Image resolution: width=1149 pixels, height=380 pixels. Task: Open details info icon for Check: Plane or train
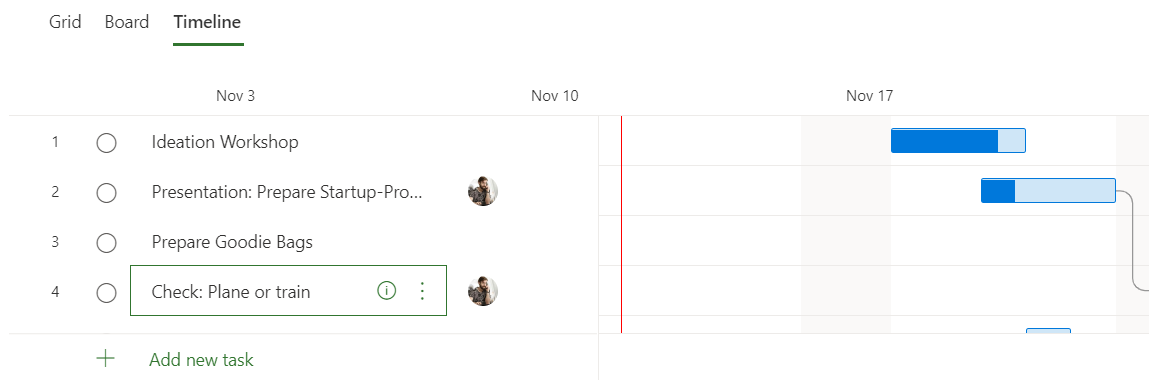(x=386, y=291)
